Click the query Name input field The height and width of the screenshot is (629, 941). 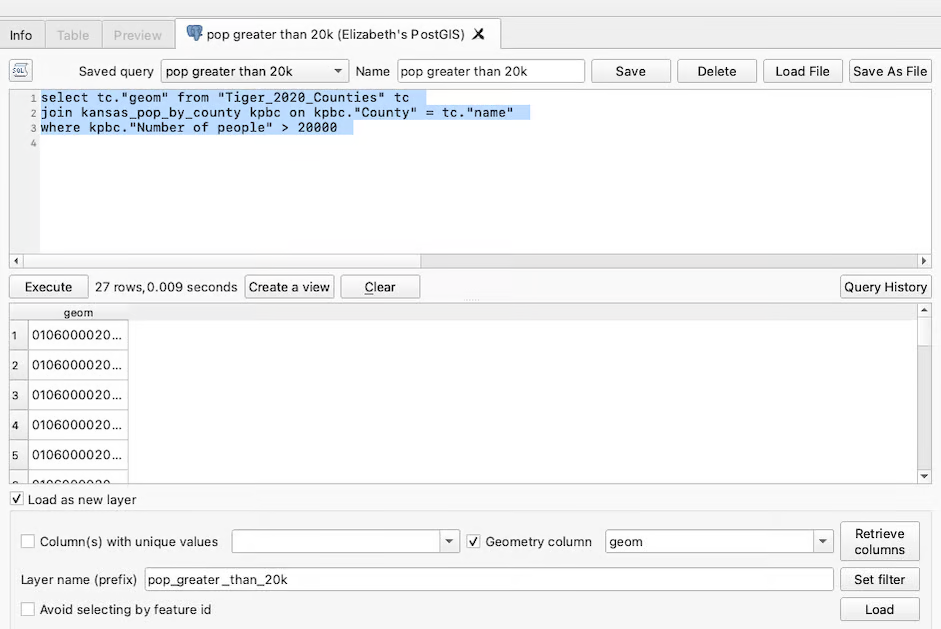[491, 71]
